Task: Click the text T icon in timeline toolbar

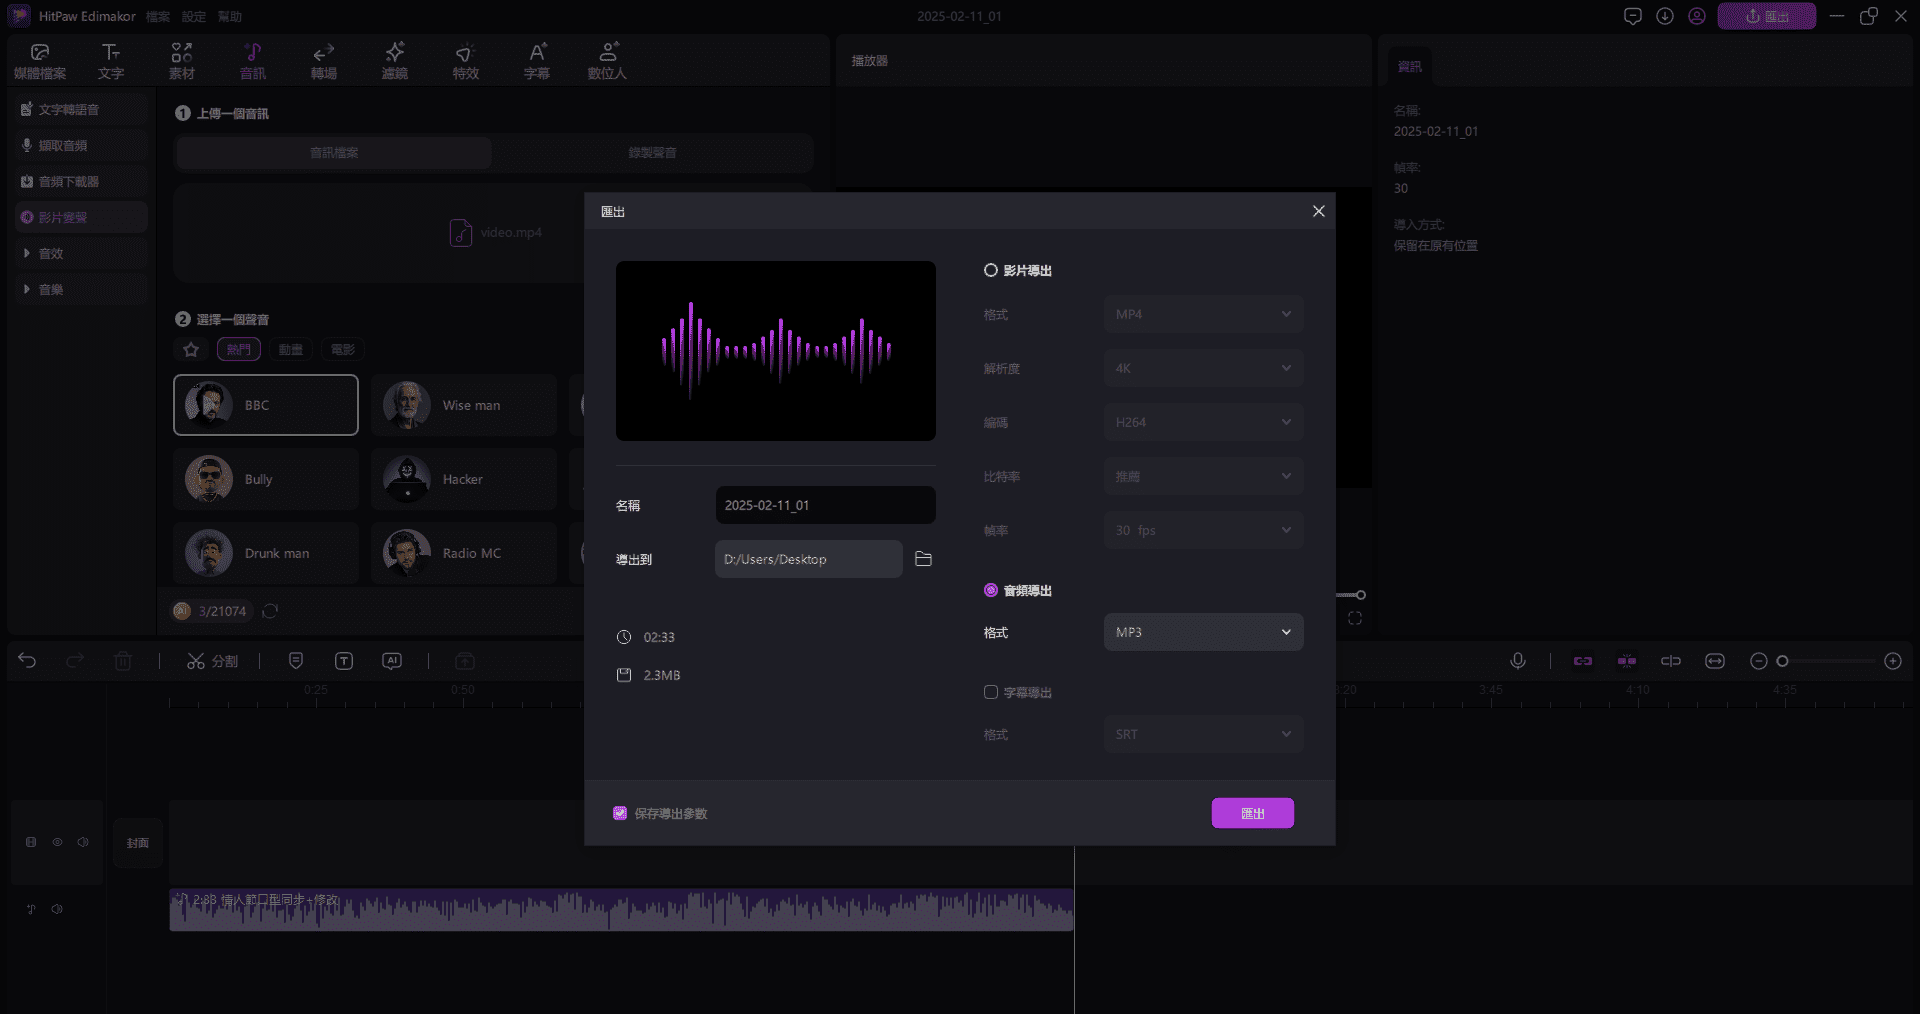Action: pyautogui.click(x=344, y=661)
